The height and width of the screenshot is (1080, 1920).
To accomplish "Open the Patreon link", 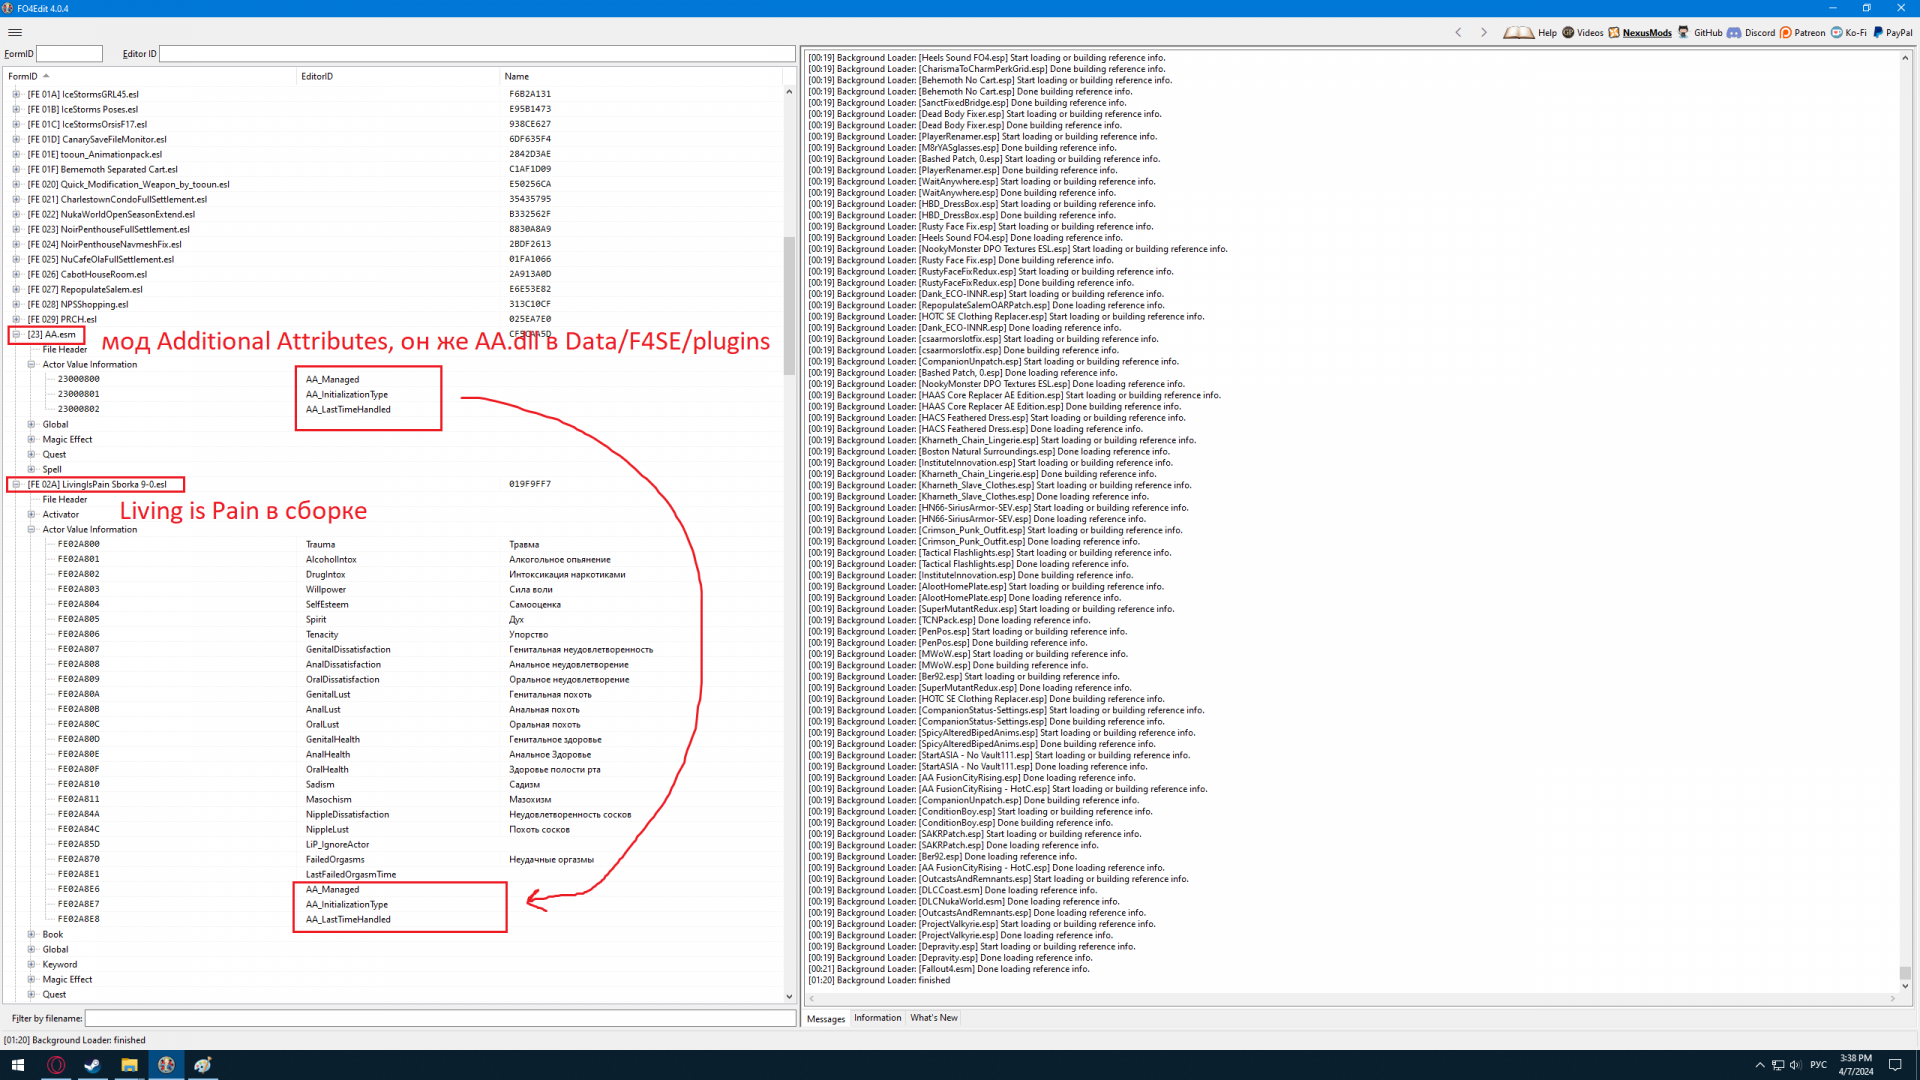I will [1802, 33].
